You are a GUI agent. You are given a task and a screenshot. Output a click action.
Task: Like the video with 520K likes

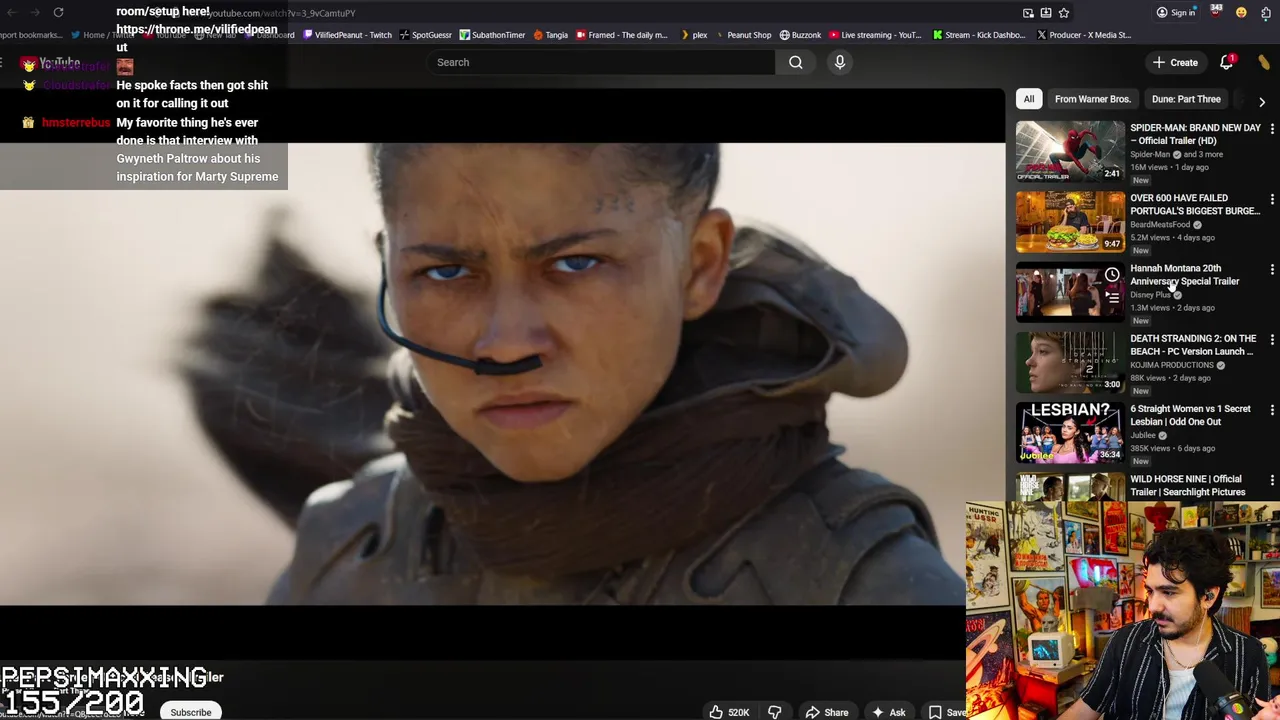coord(729,712)
